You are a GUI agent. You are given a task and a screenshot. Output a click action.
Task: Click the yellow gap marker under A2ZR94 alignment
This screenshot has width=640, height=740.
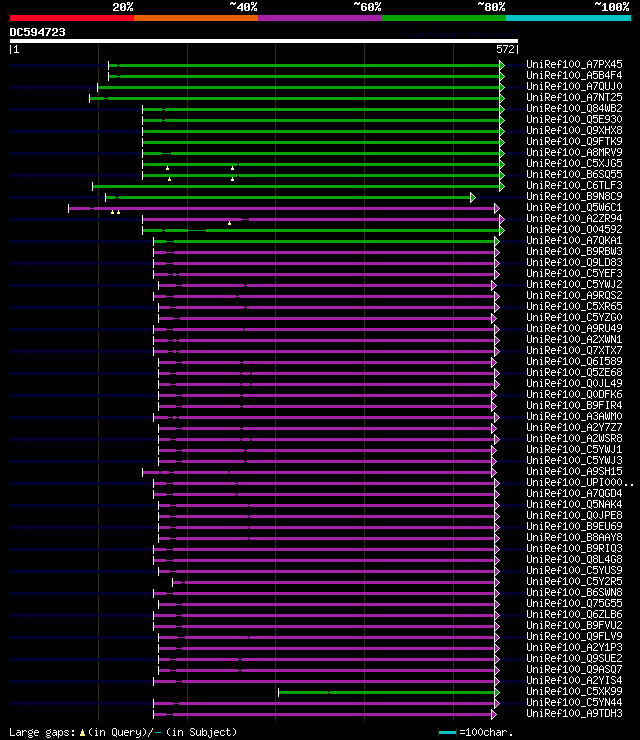[x=229, y=223]
